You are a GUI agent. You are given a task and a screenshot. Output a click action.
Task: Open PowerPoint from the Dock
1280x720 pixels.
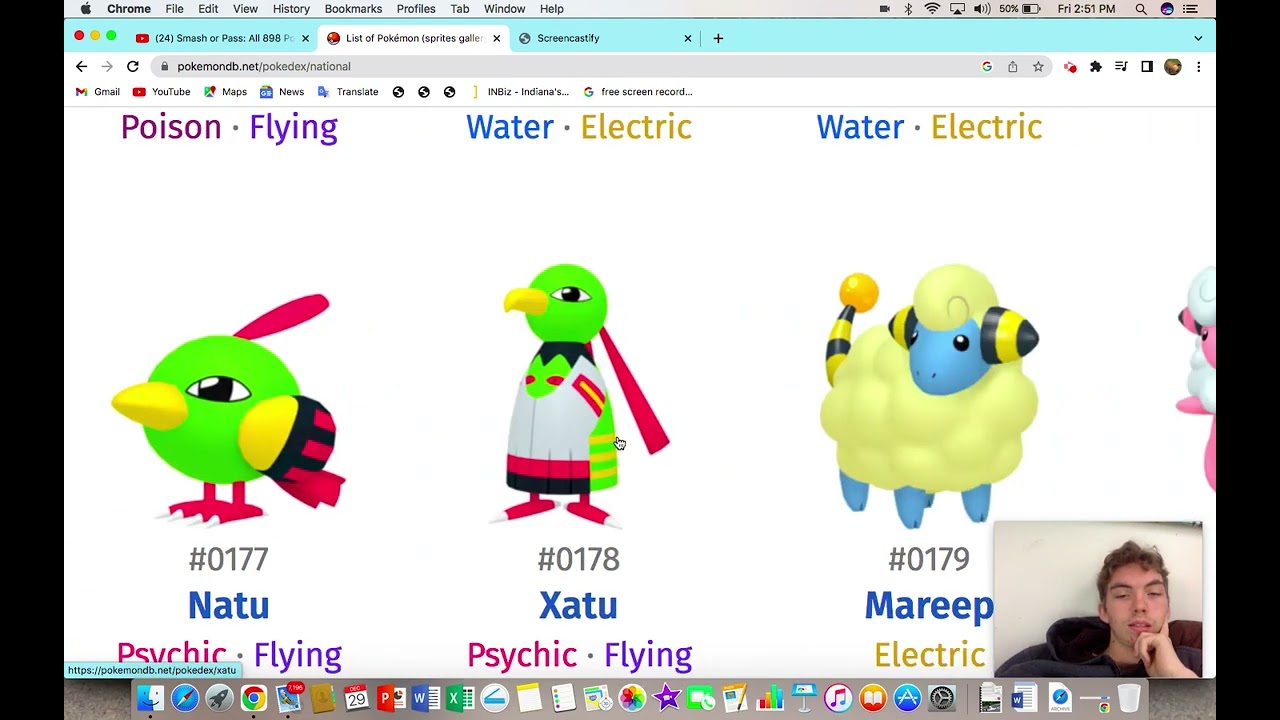(x=391, y=698)
